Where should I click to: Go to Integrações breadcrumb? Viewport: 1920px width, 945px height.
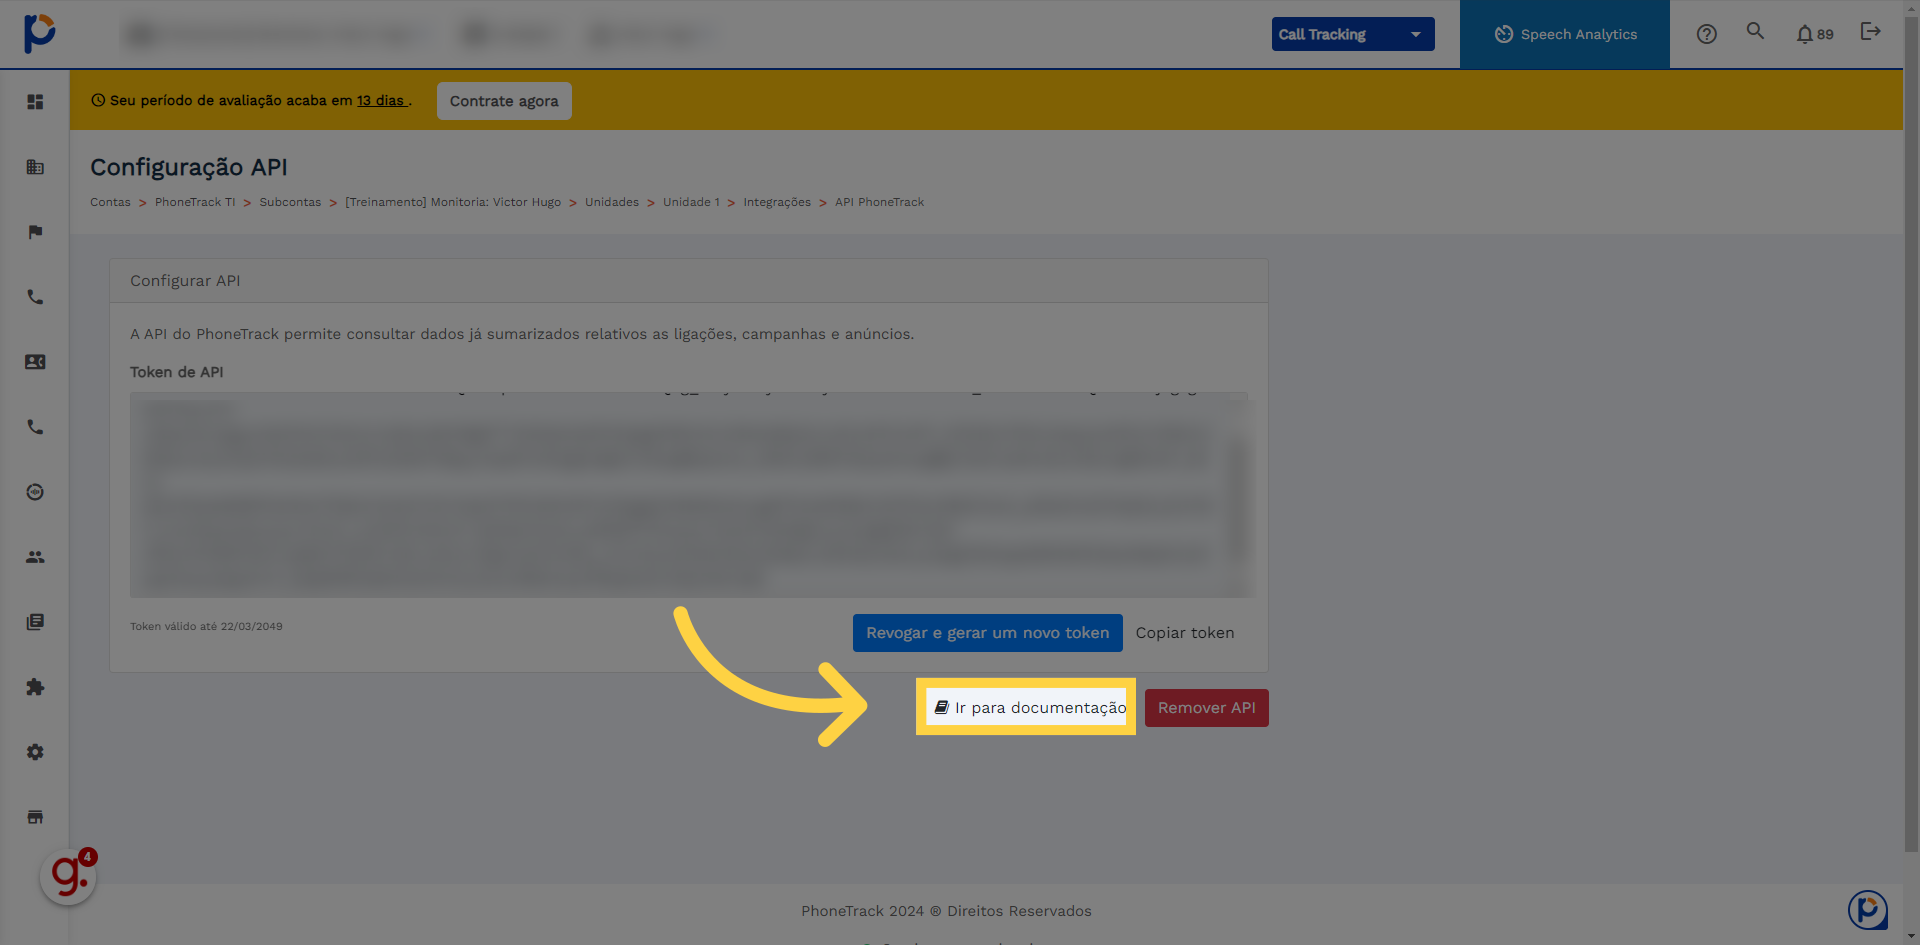(777, 202)
